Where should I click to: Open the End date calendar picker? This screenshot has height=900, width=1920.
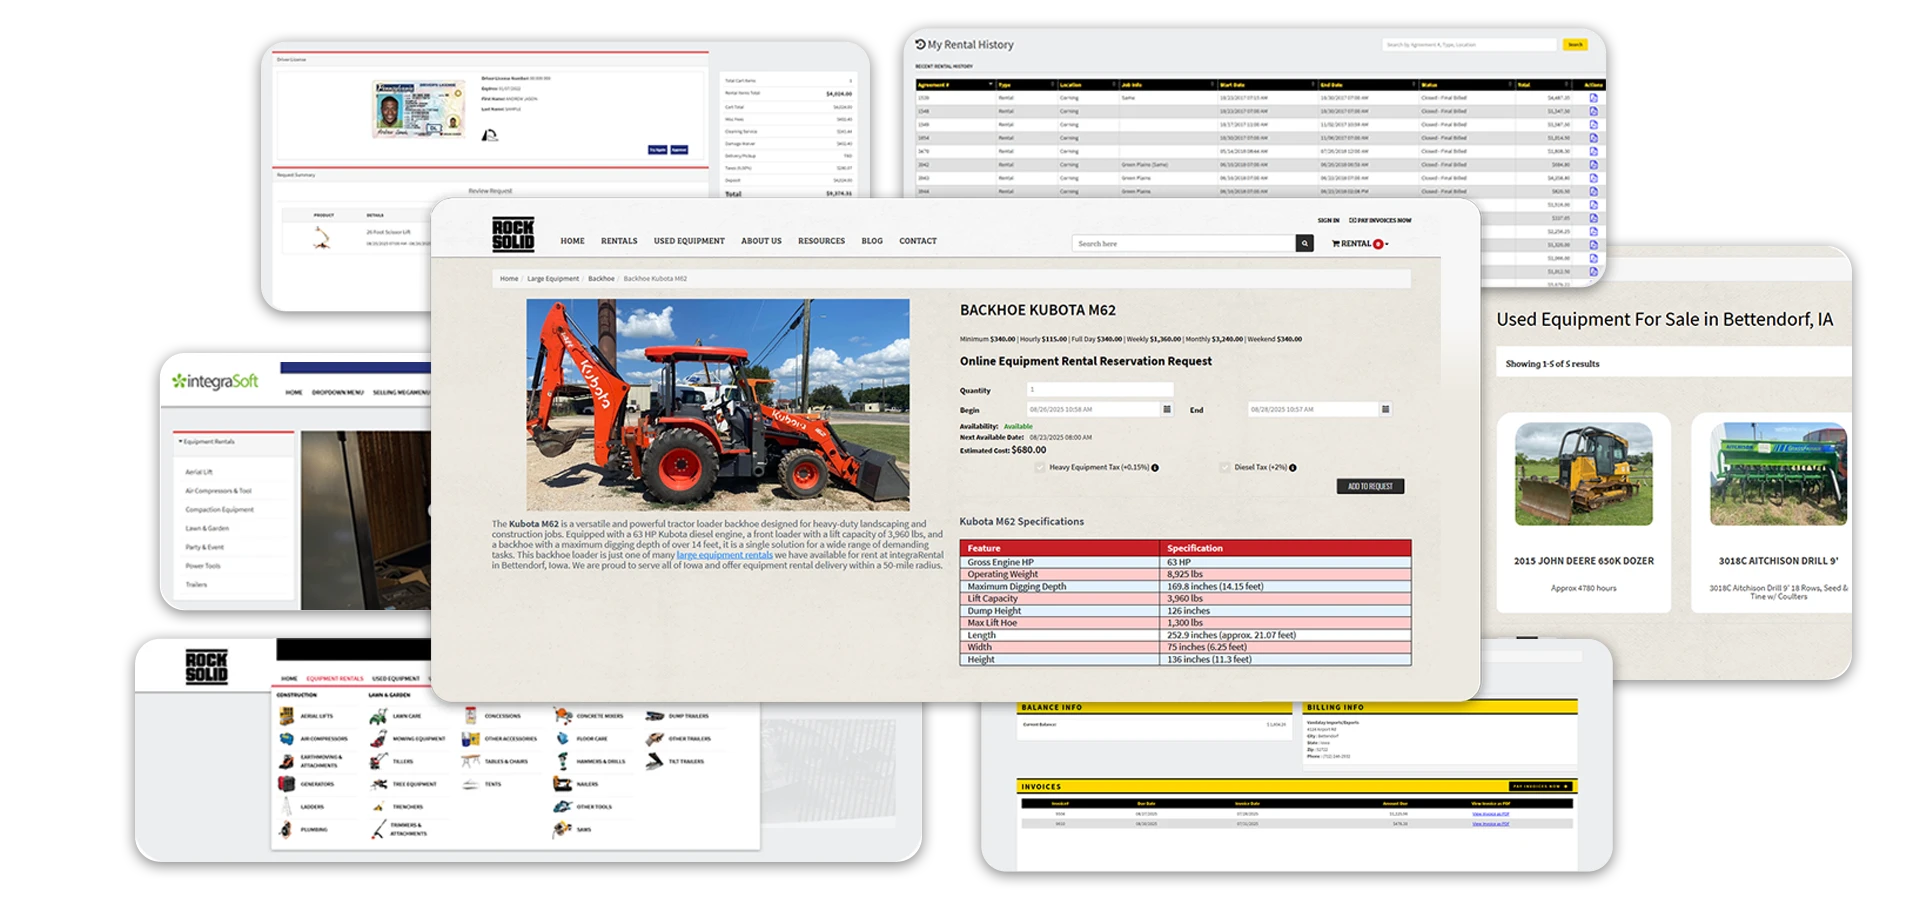[1385, 409]
